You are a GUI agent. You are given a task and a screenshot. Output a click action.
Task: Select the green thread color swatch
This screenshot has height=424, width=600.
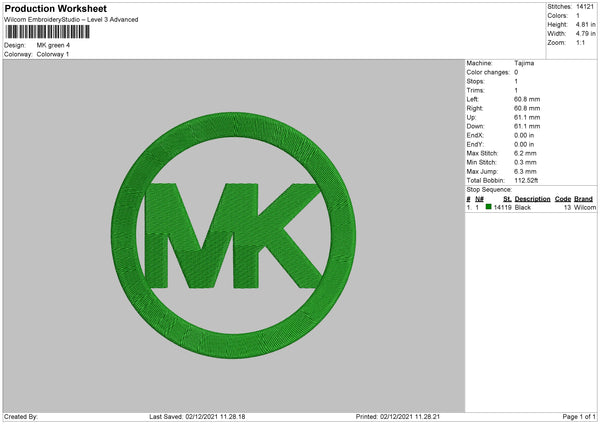click(x=489, y=207)
